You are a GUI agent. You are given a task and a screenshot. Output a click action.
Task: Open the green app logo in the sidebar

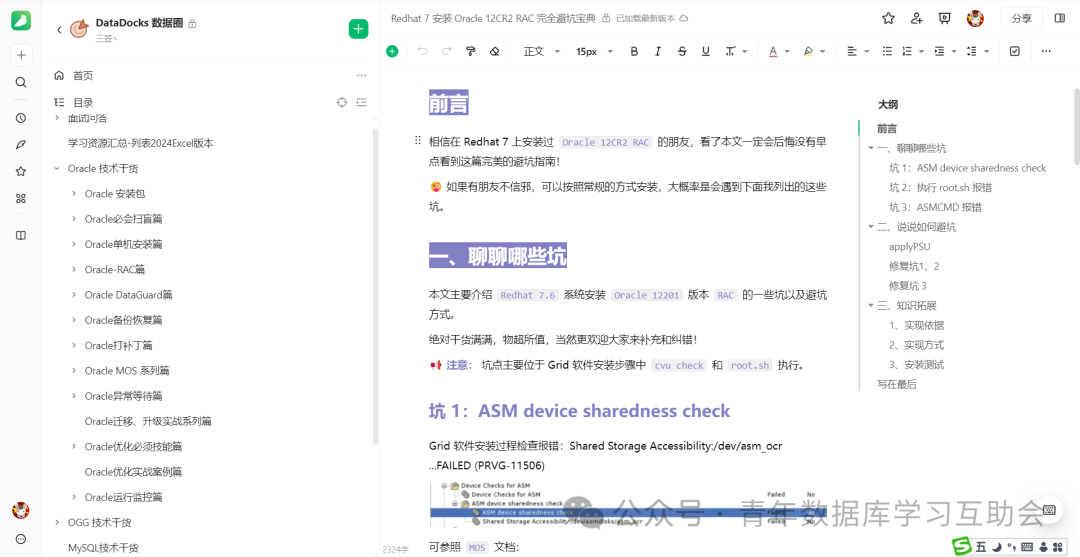tap(21, 21)
